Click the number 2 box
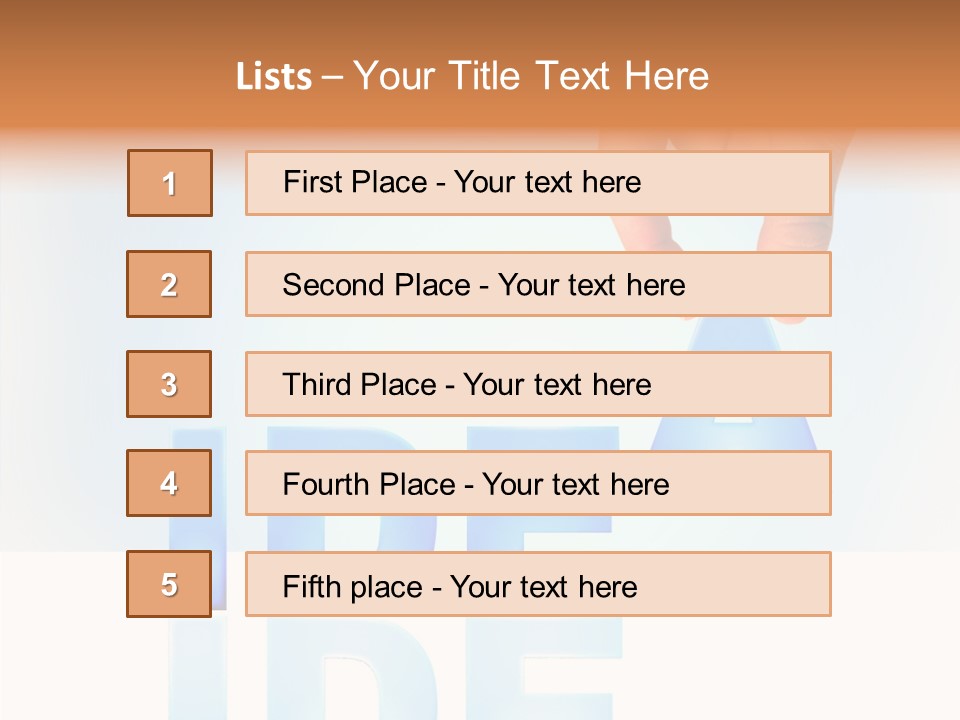This screenshot has height=720, width=960. [169, 284]
